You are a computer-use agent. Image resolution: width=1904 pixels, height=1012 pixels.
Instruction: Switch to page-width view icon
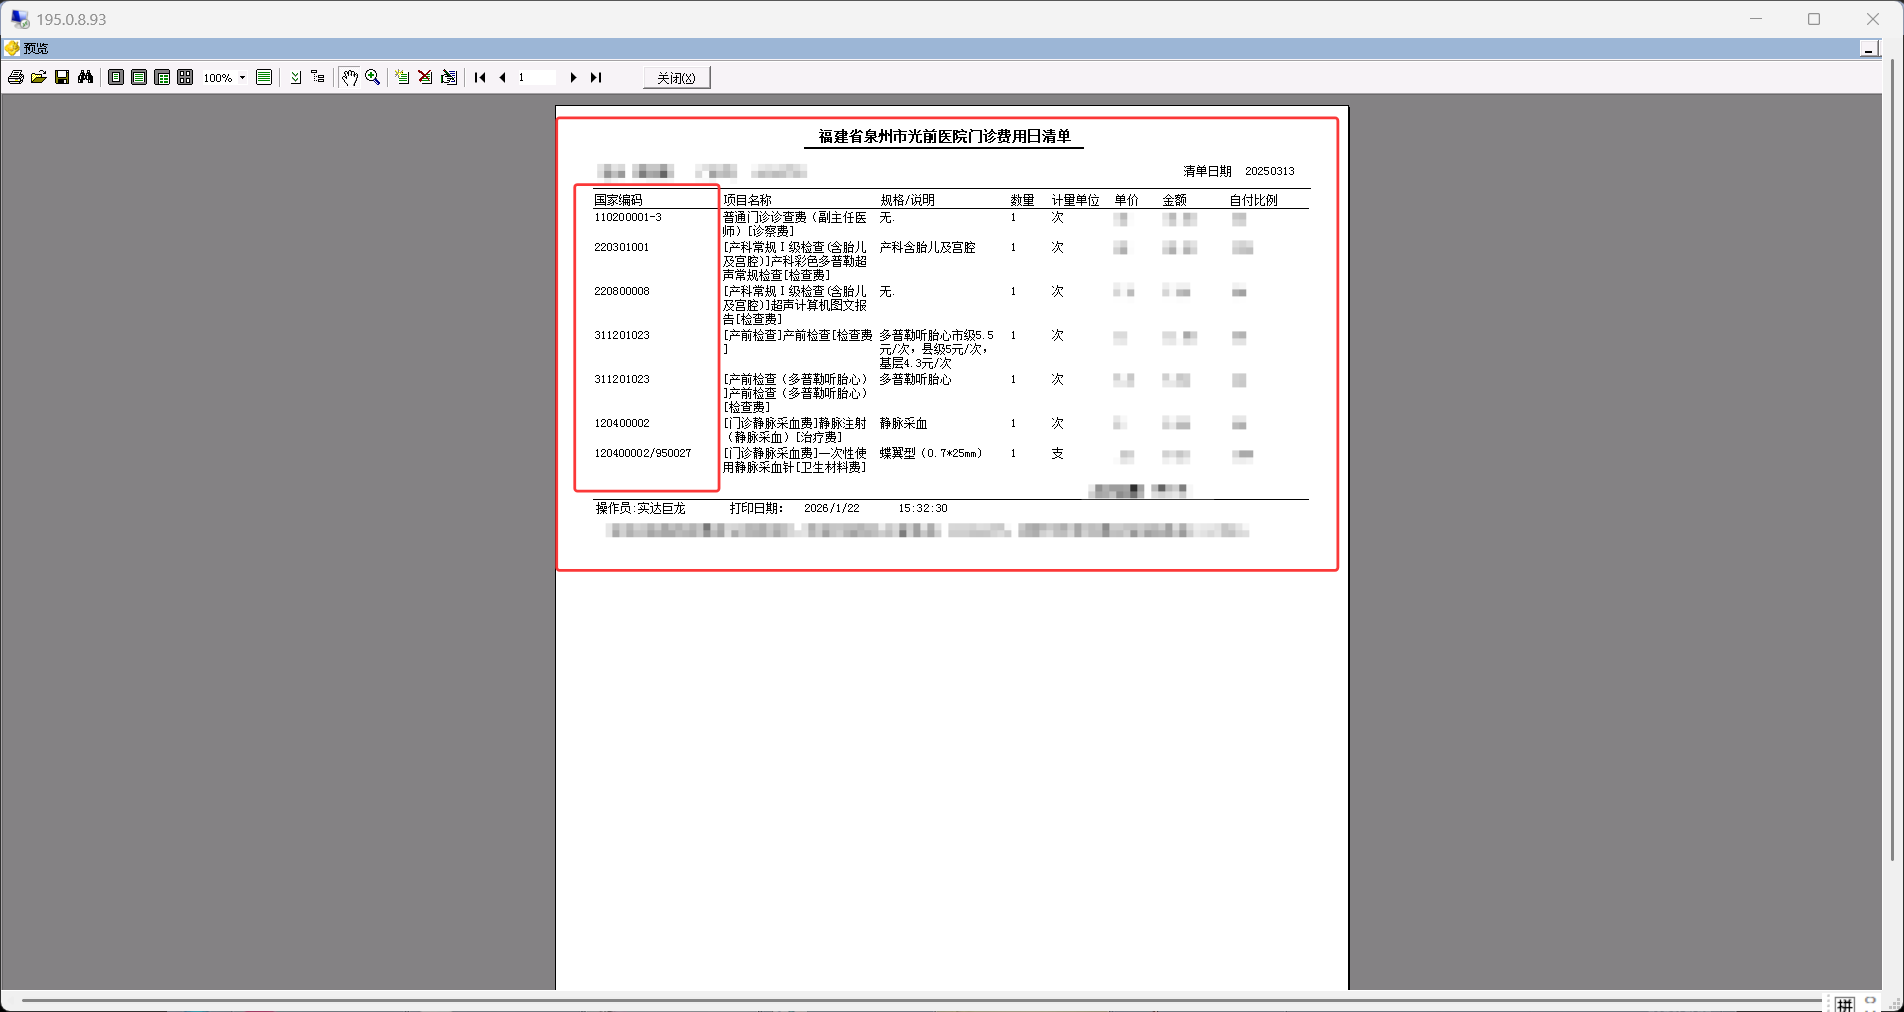[139, 77]
